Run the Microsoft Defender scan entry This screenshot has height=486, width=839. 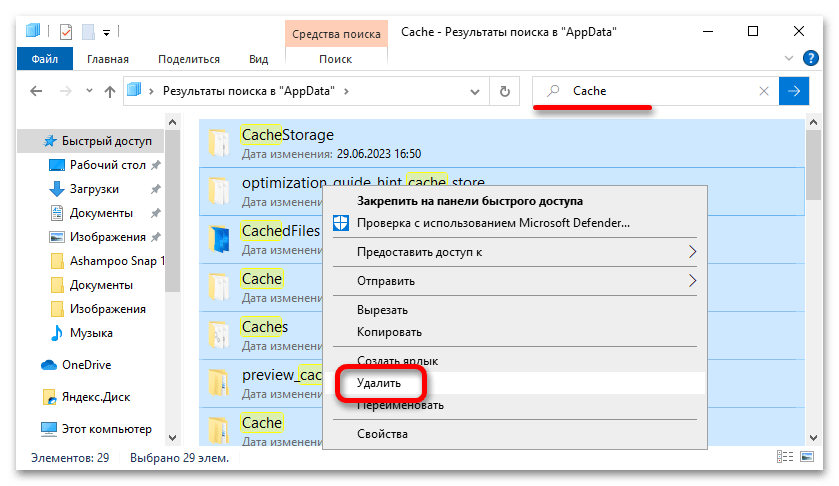tap(493, 222)
